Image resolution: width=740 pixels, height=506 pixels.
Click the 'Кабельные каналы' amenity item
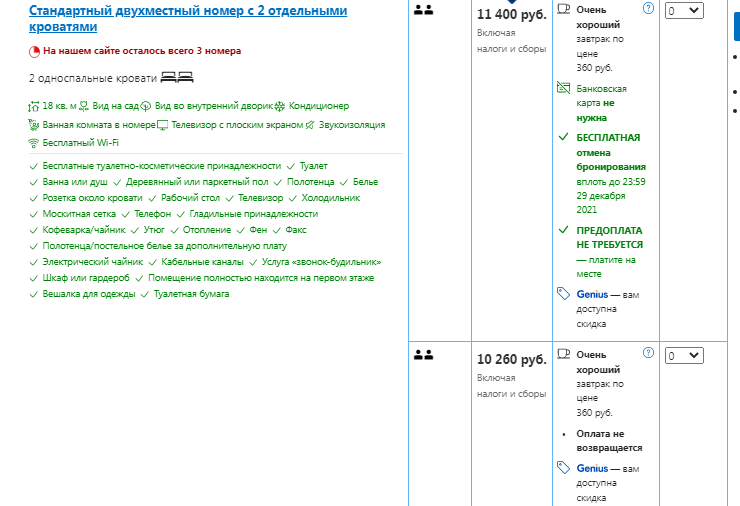tap(202, 262)
